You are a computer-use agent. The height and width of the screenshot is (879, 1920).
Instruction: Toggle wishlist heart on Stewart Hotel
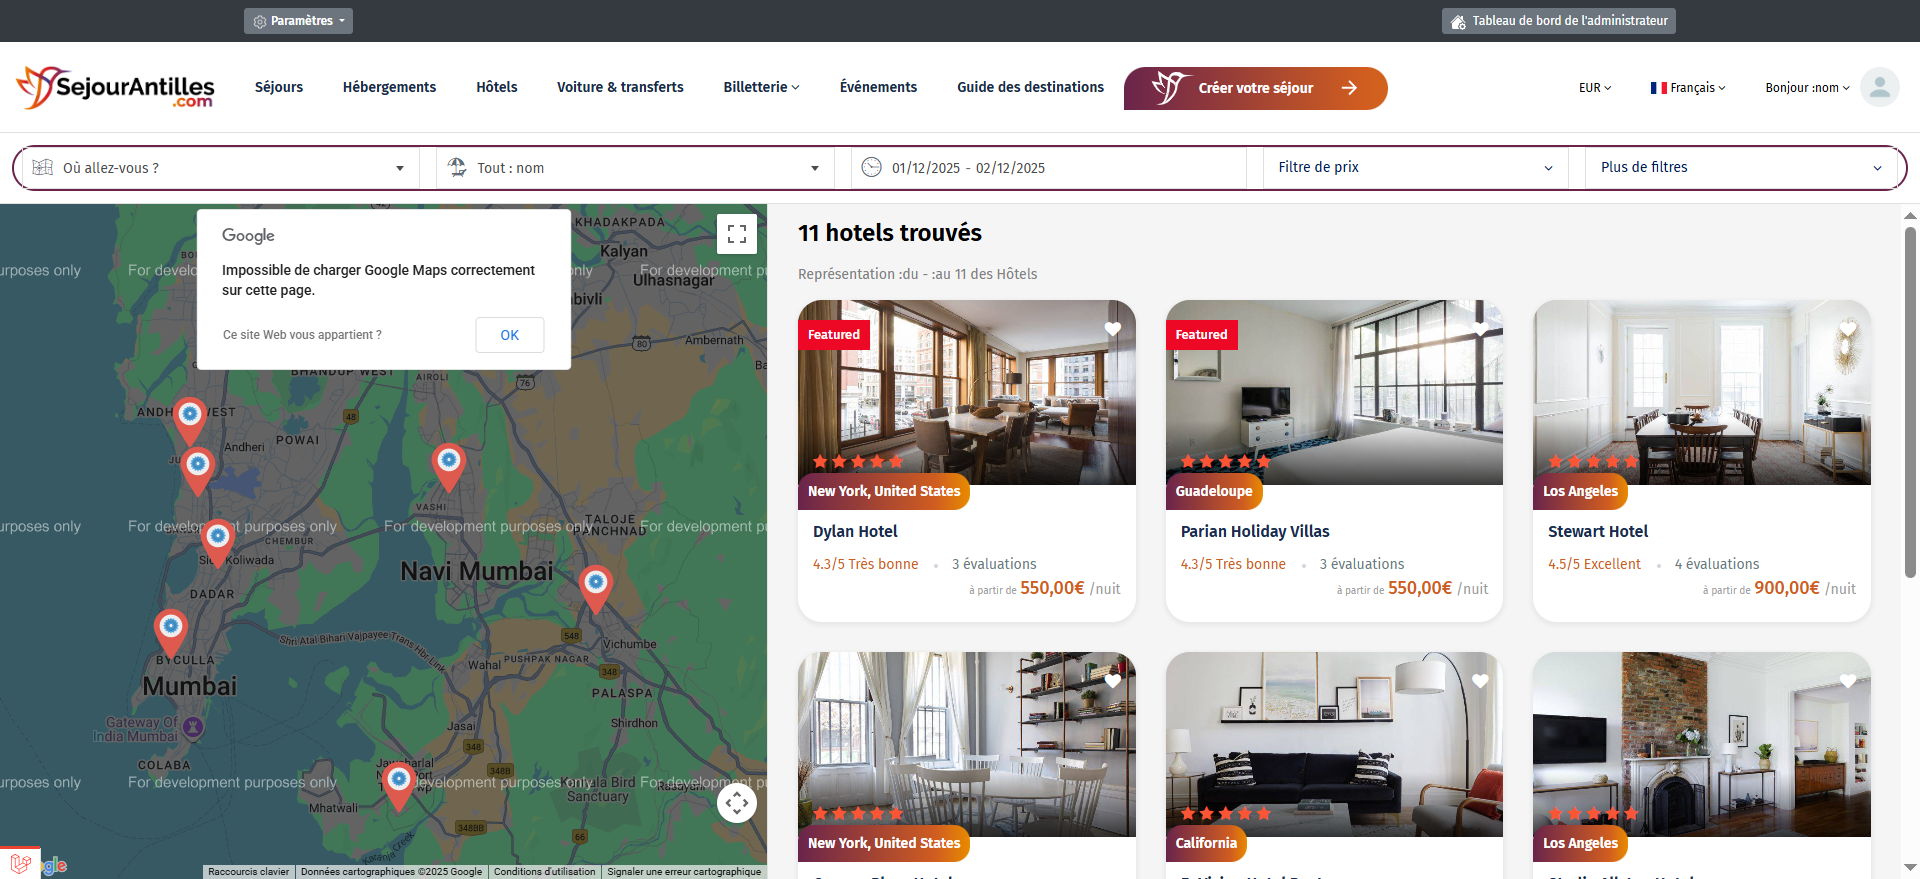click(1848, 329)
